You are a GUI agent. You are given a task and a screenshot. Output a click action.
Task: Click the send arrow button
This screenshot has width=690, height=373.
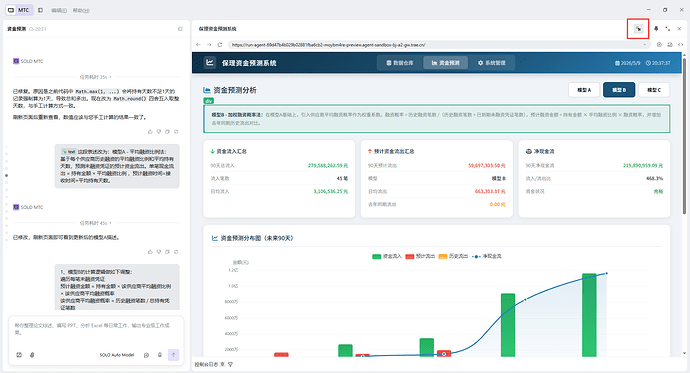pyautogui.click(x=173, y=355)
